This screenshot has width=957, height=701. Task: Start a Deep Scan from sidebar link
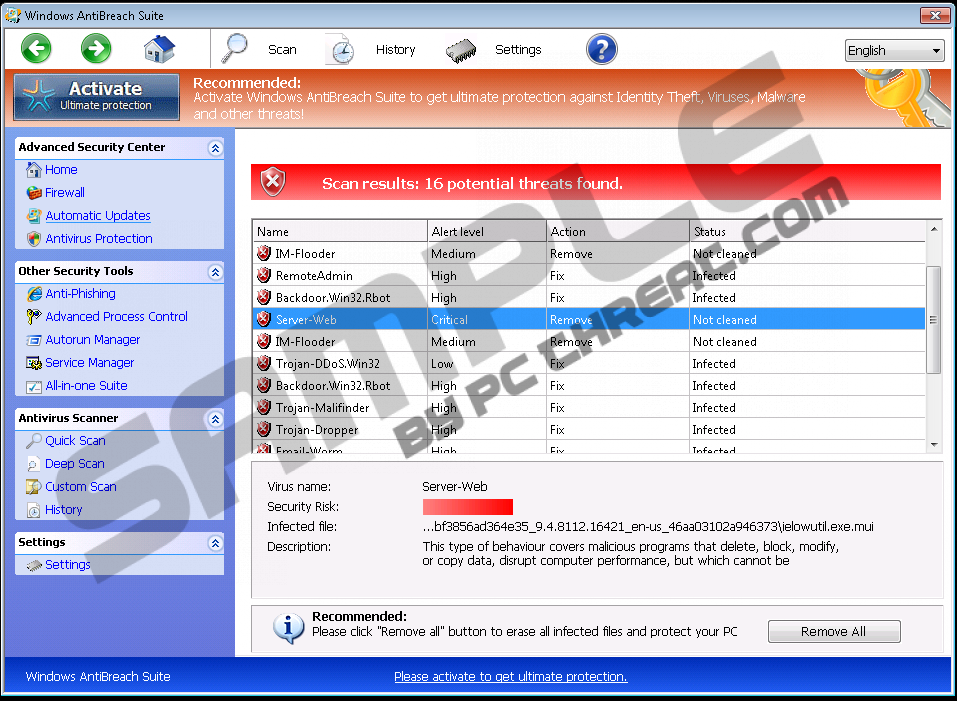tap(74, 464)
